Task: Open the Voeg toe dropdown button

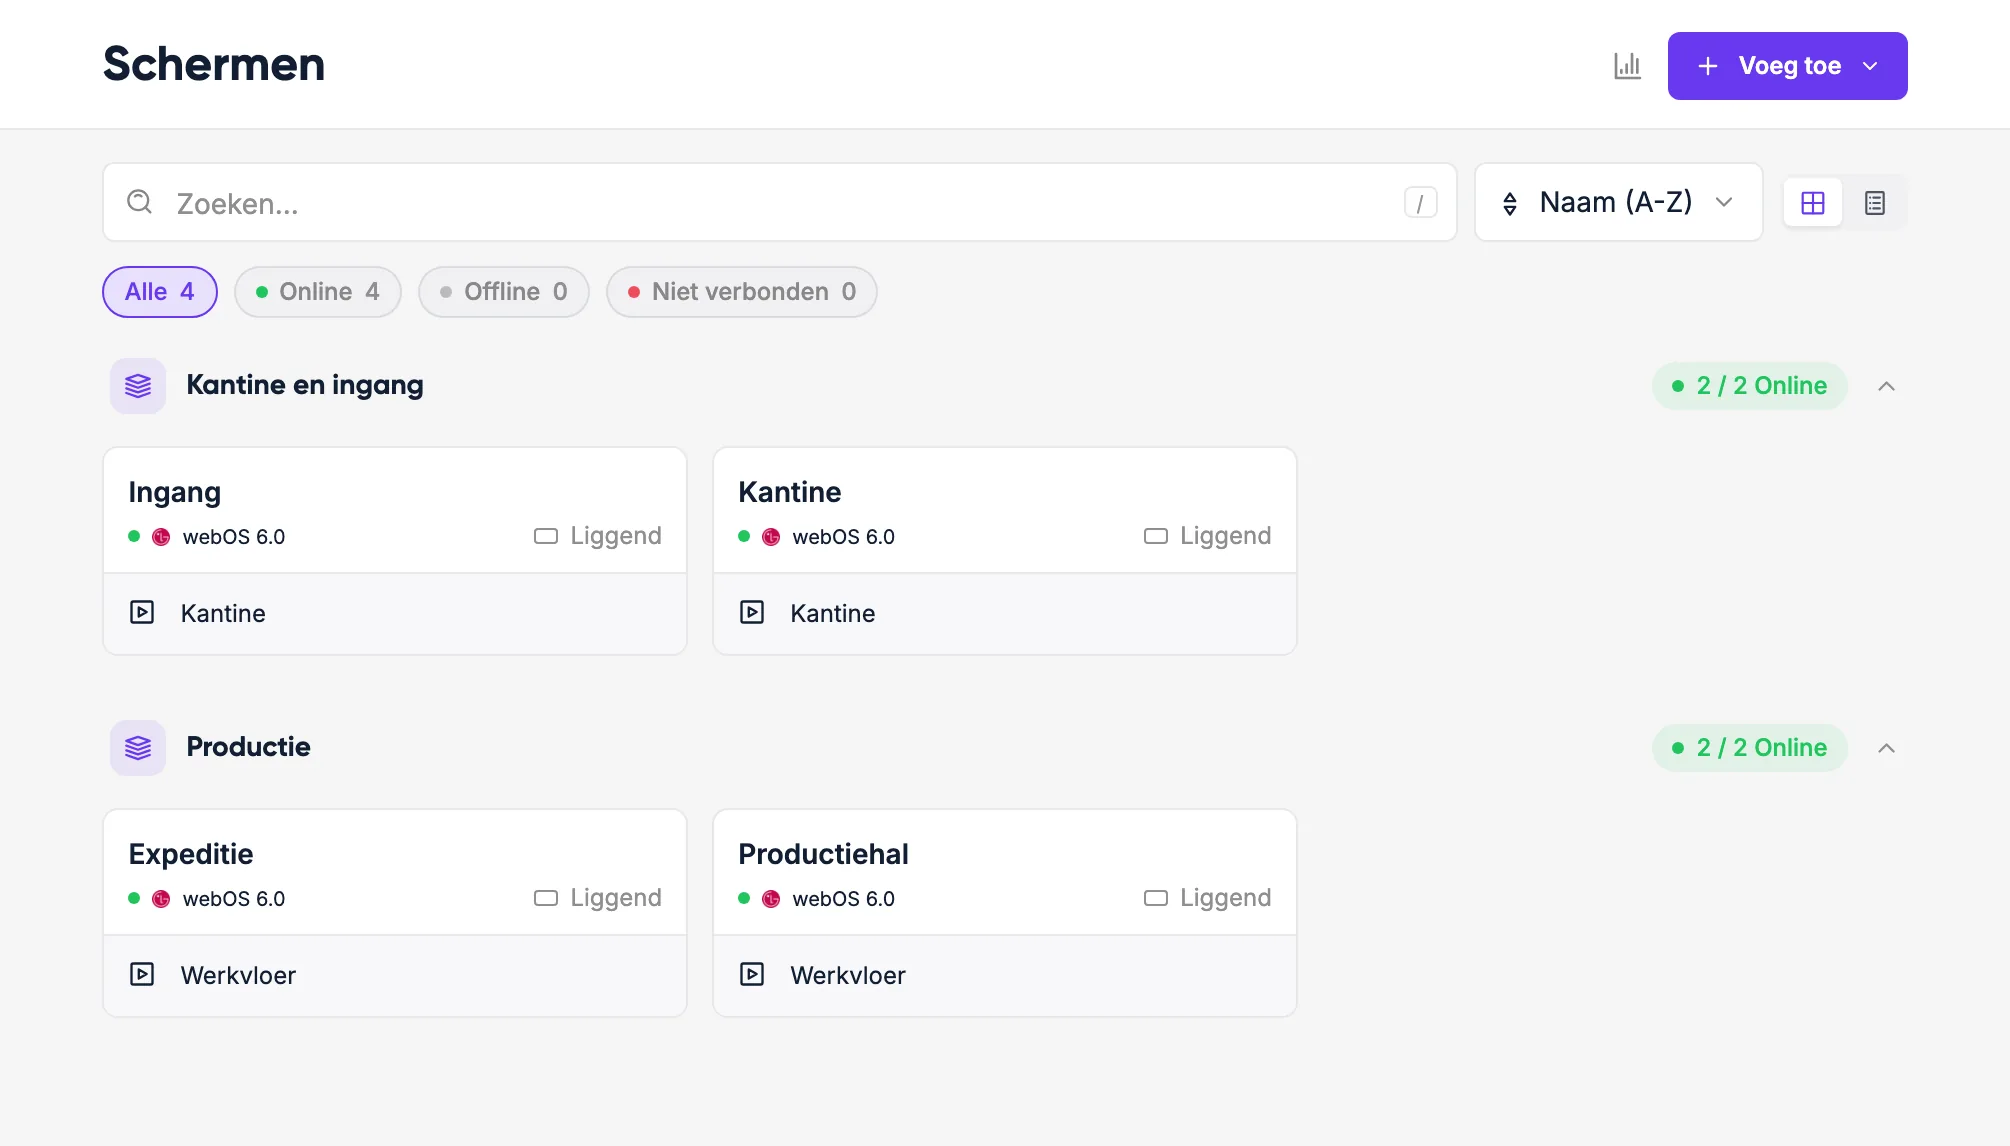Action: coord(1787,66)
